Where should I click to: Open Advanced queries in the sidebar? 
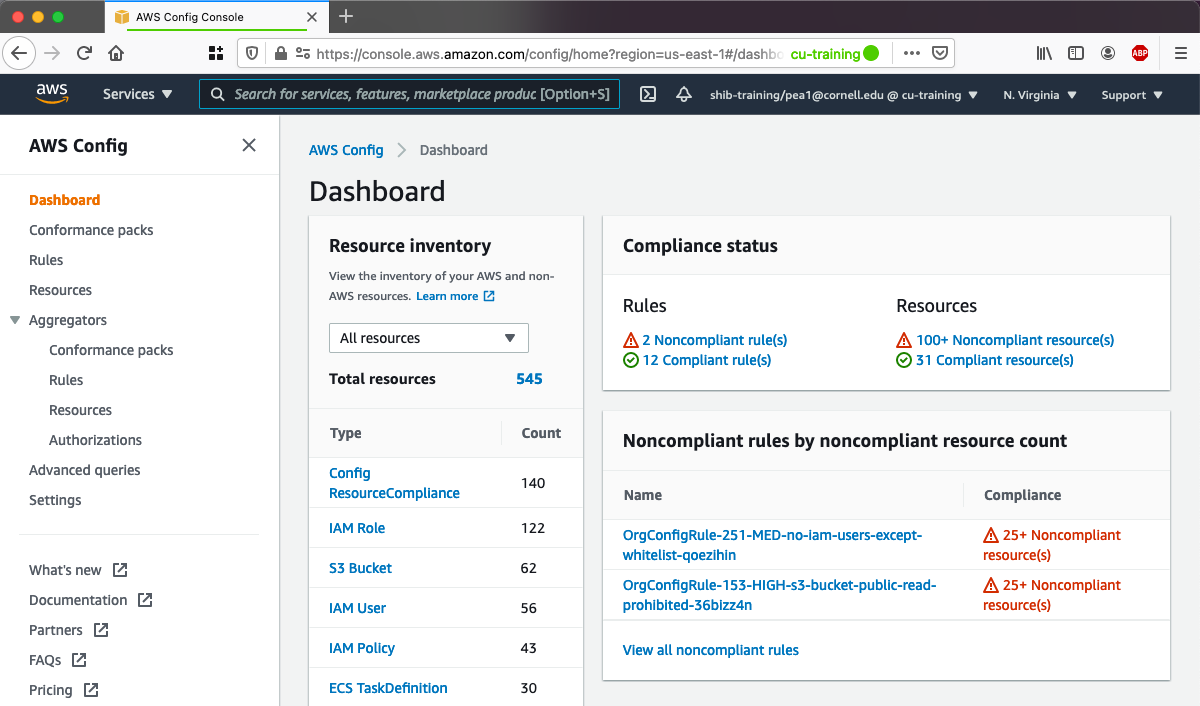pyautogui.click(x=85, y=470)
